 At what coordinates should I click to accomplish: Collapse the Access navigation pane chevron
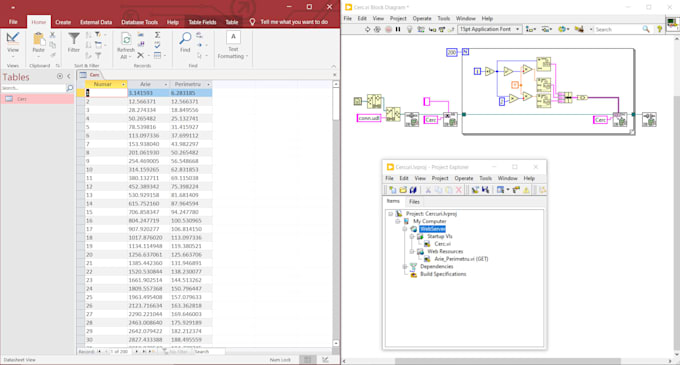69,76
